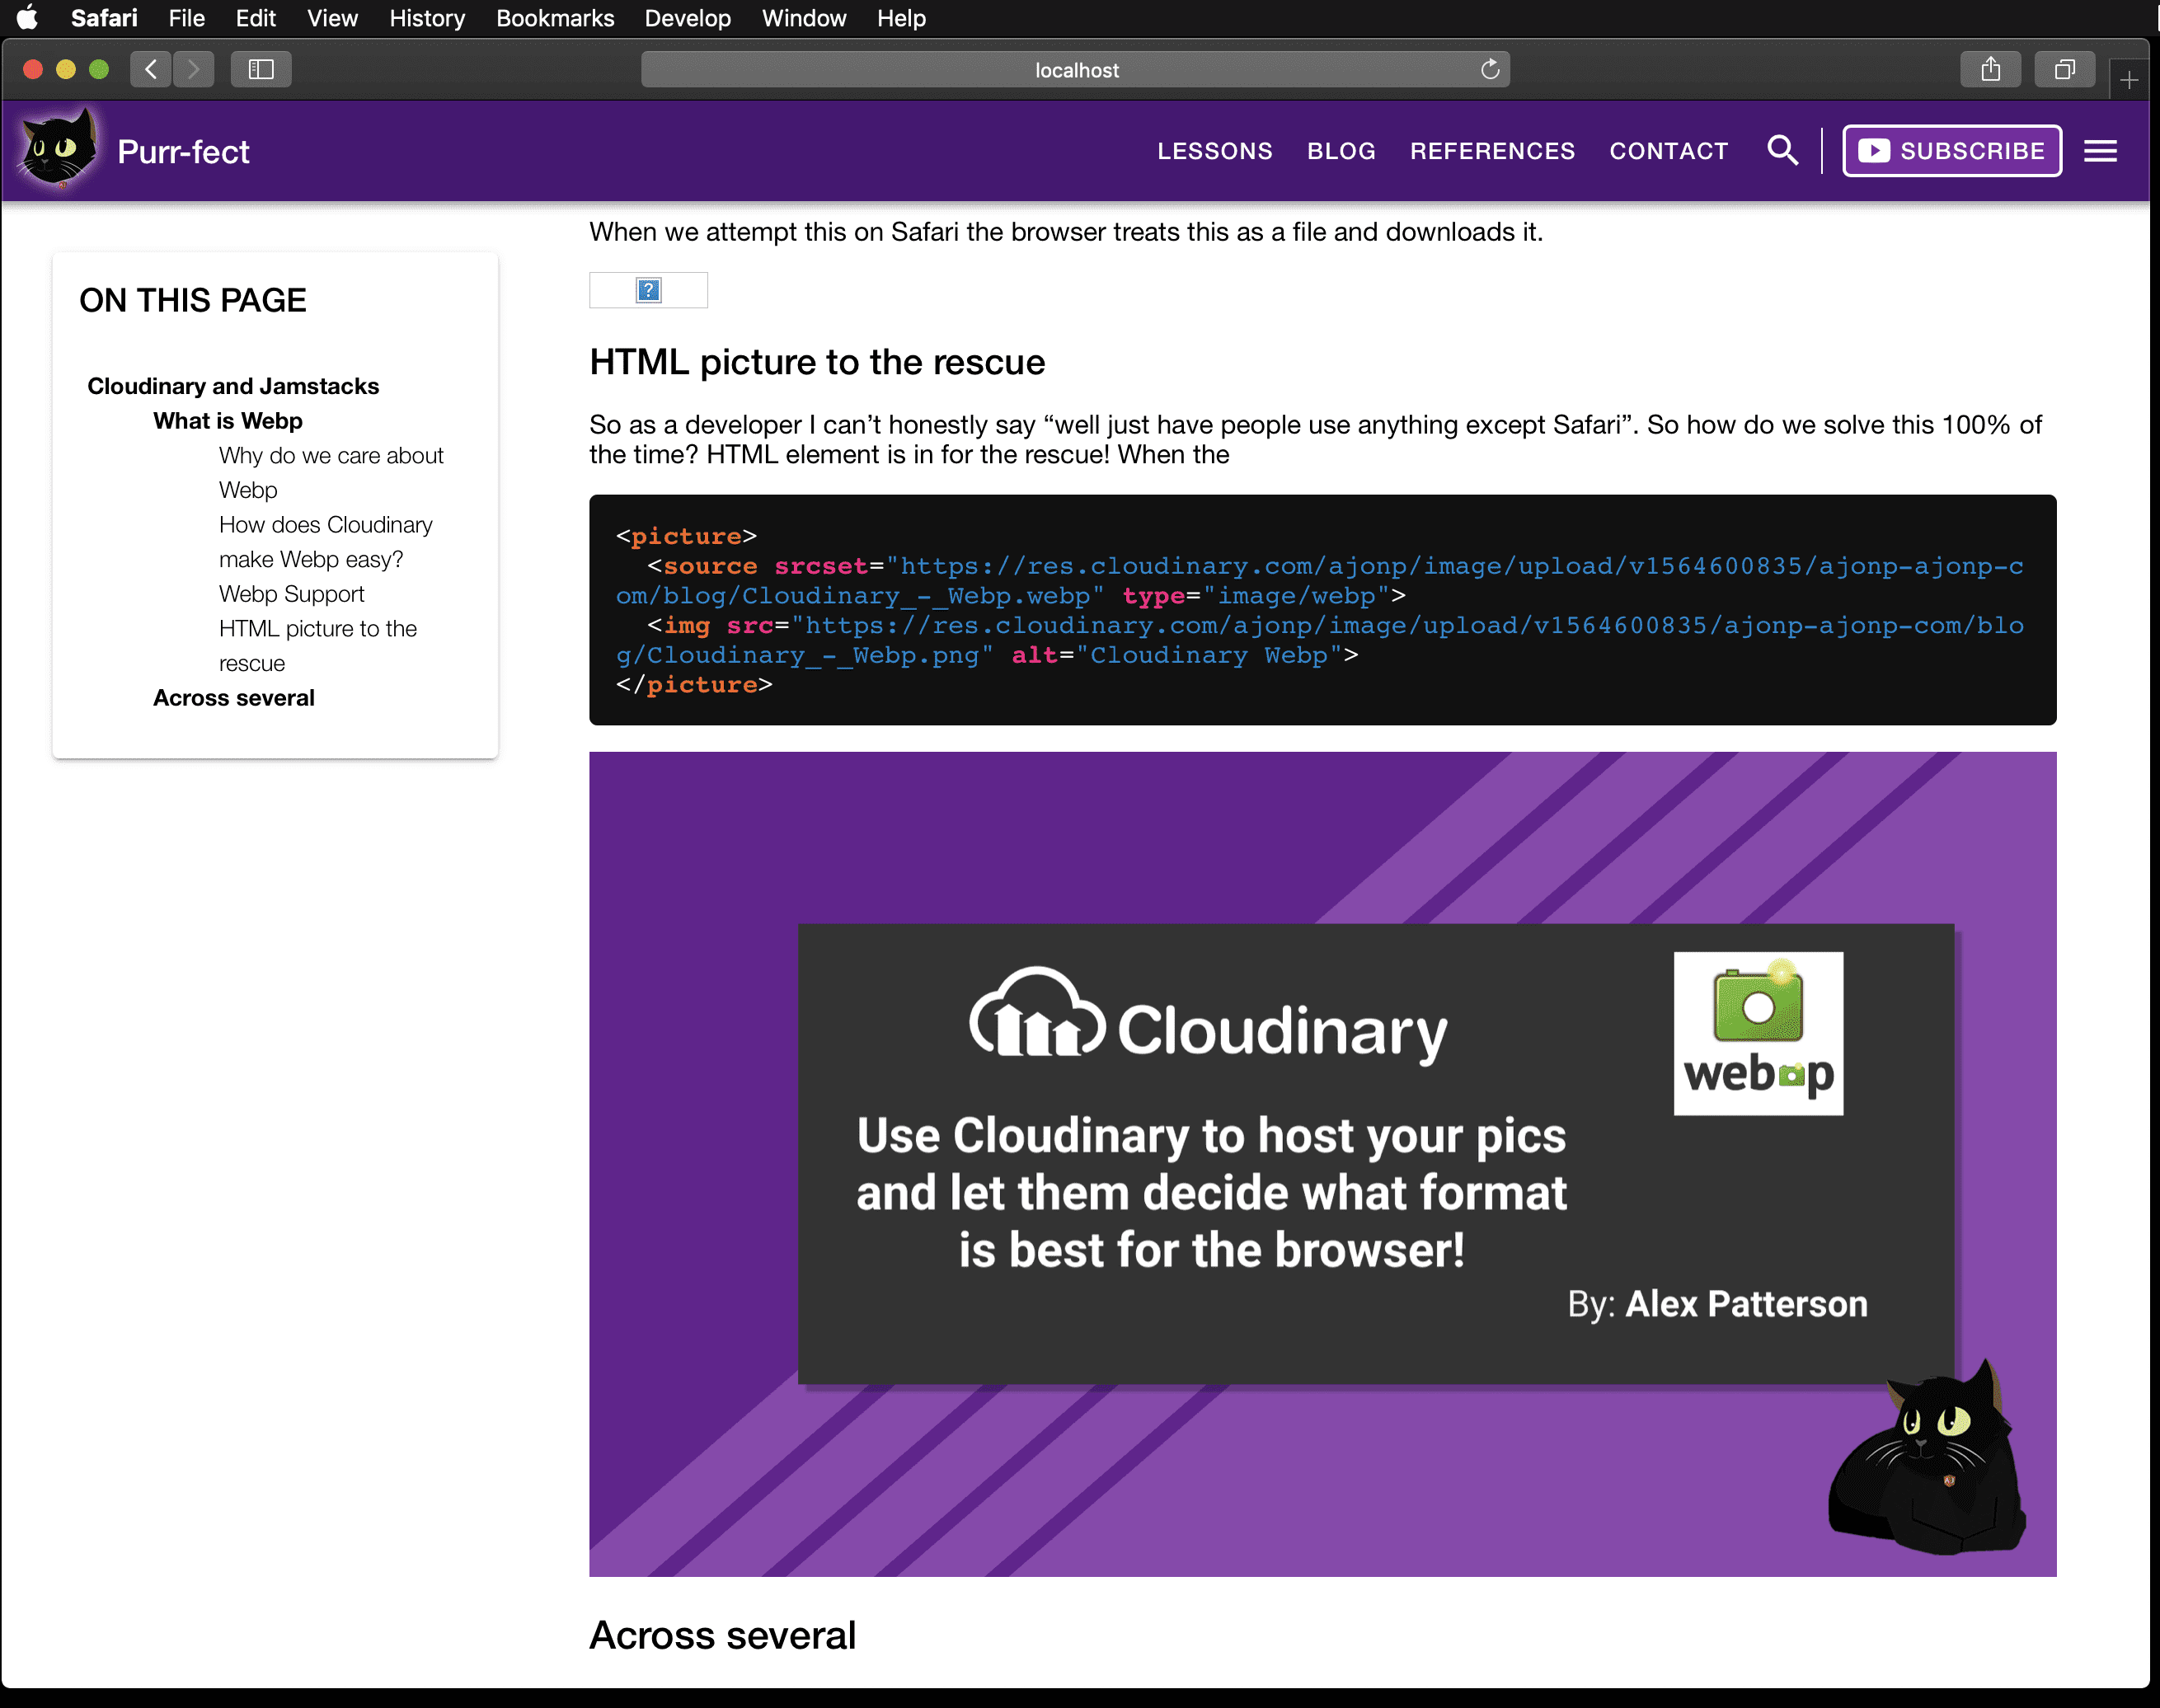
Task: Show all tabs overview icon
Action: pos(2064,69)
